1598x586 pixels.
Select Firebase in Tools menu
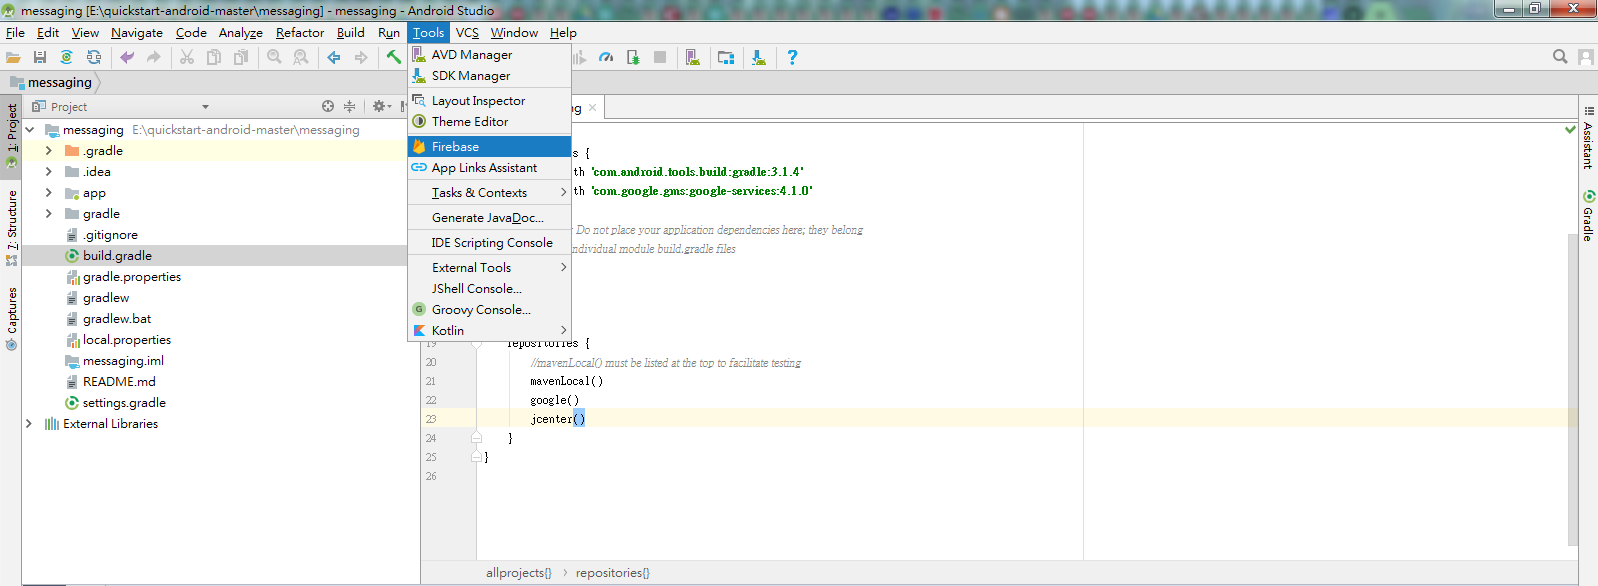(x=489, y=147)
